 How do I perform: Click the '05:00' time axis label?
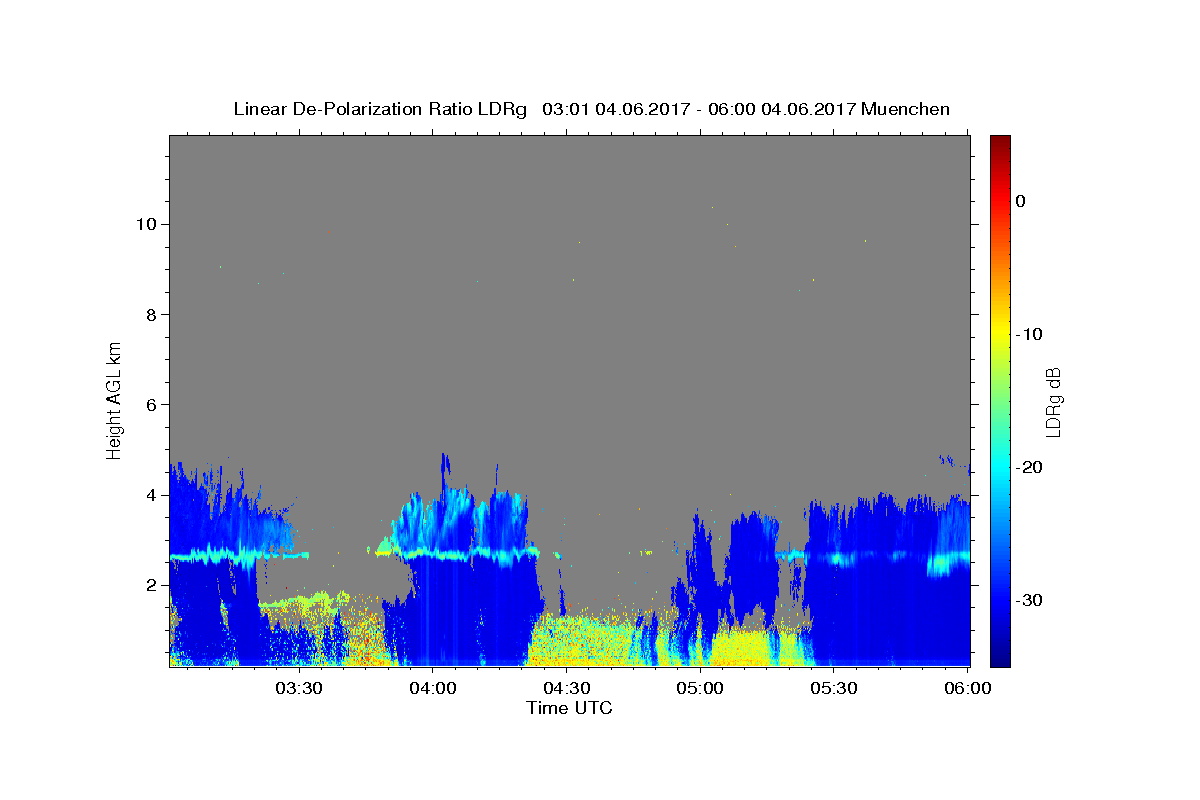[x=700, y=688]
